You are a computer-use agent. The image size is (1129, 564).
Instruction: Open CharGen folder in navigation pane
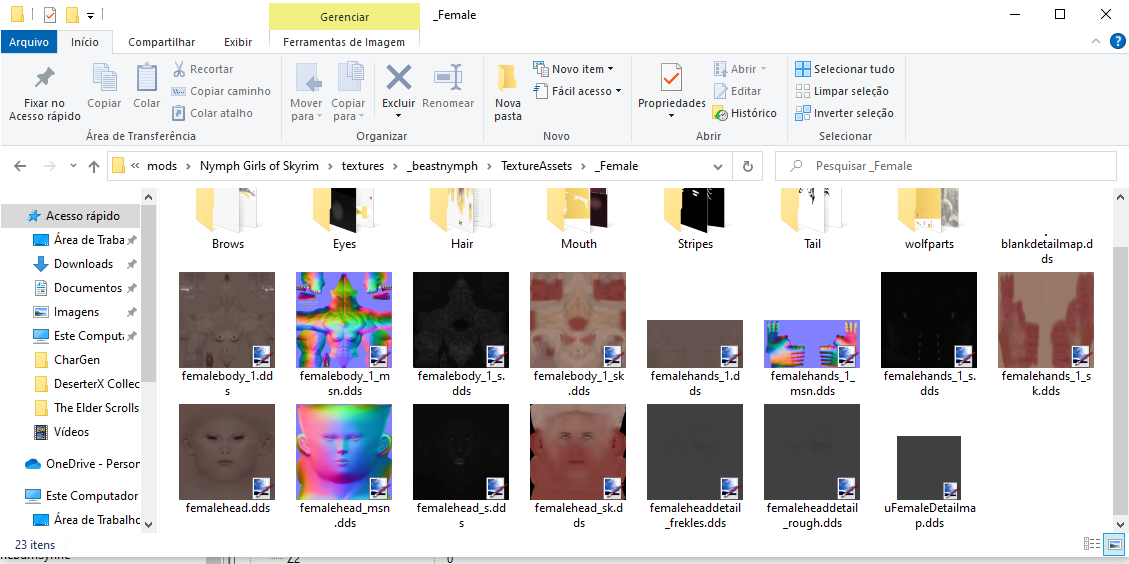tap(77, 359)
